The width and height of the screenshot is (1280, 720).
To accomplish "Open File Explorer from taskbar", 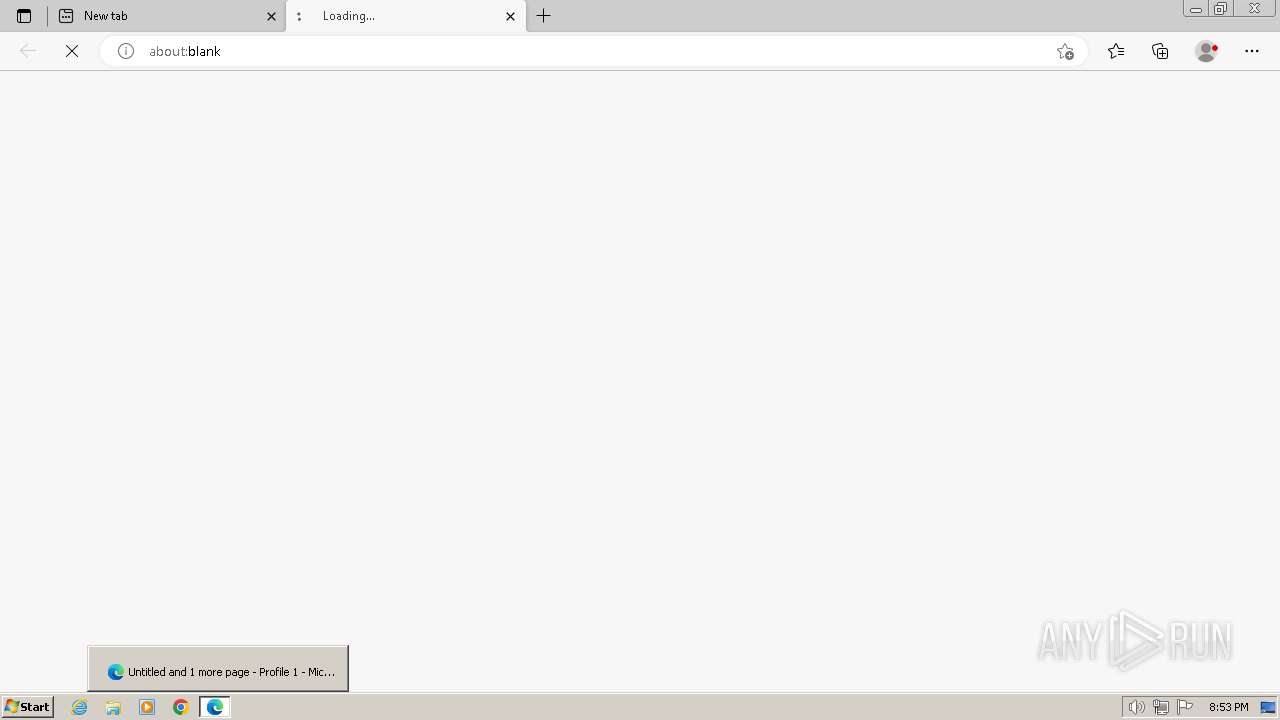I will pos(113,707).
